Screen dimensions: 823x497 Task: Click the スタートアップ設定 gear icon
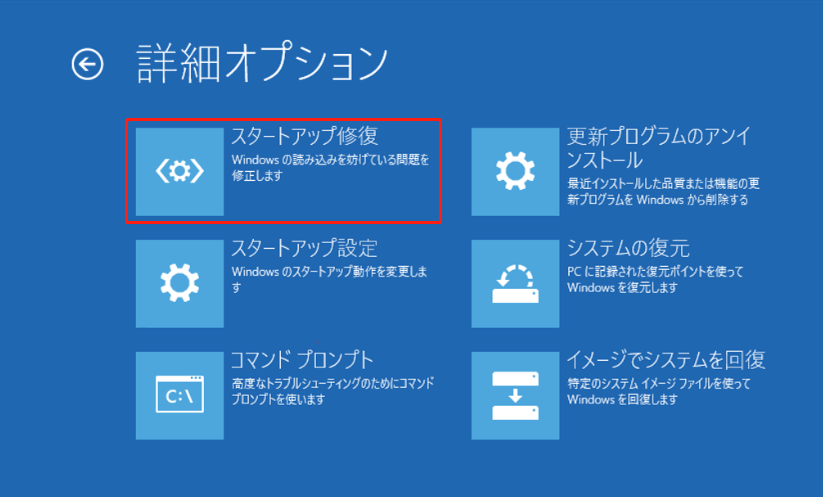[180, 283]
